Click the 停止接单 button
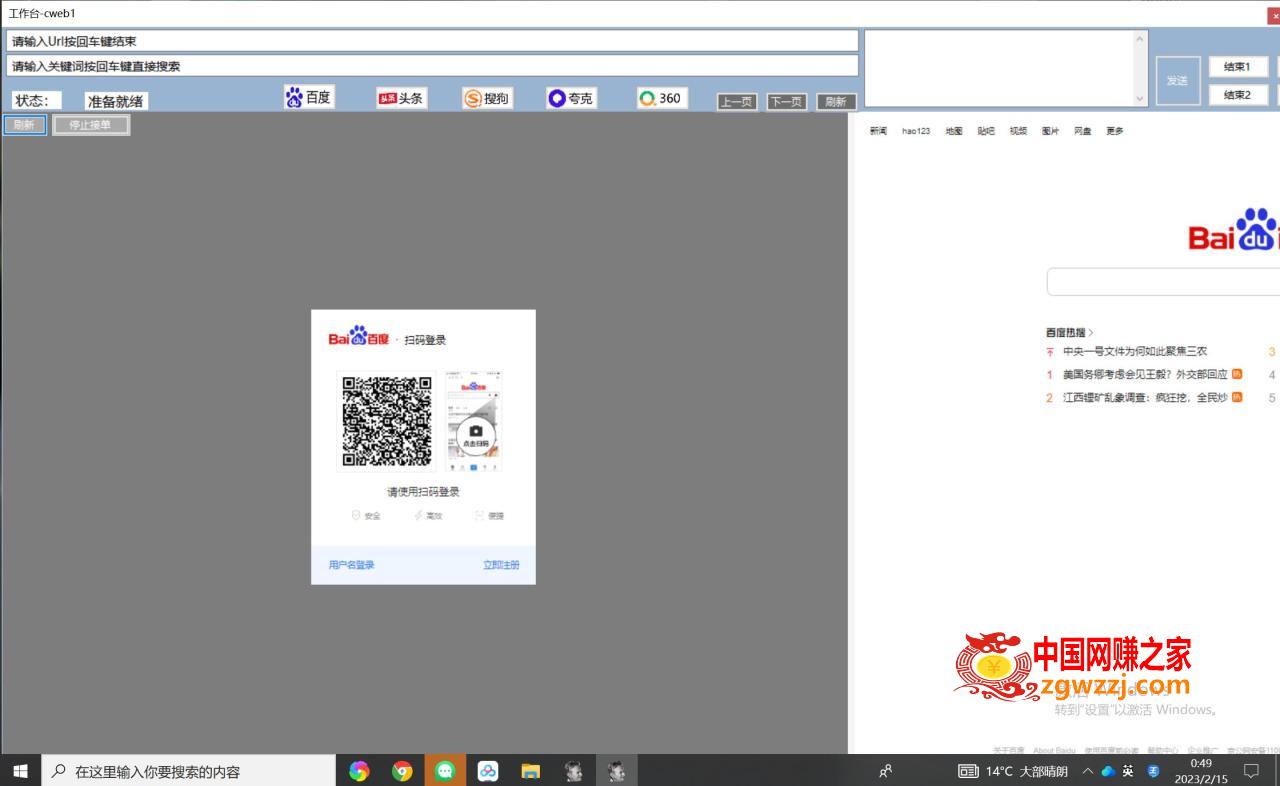Viewport: 1280px width, 786px height. (91, 125)
